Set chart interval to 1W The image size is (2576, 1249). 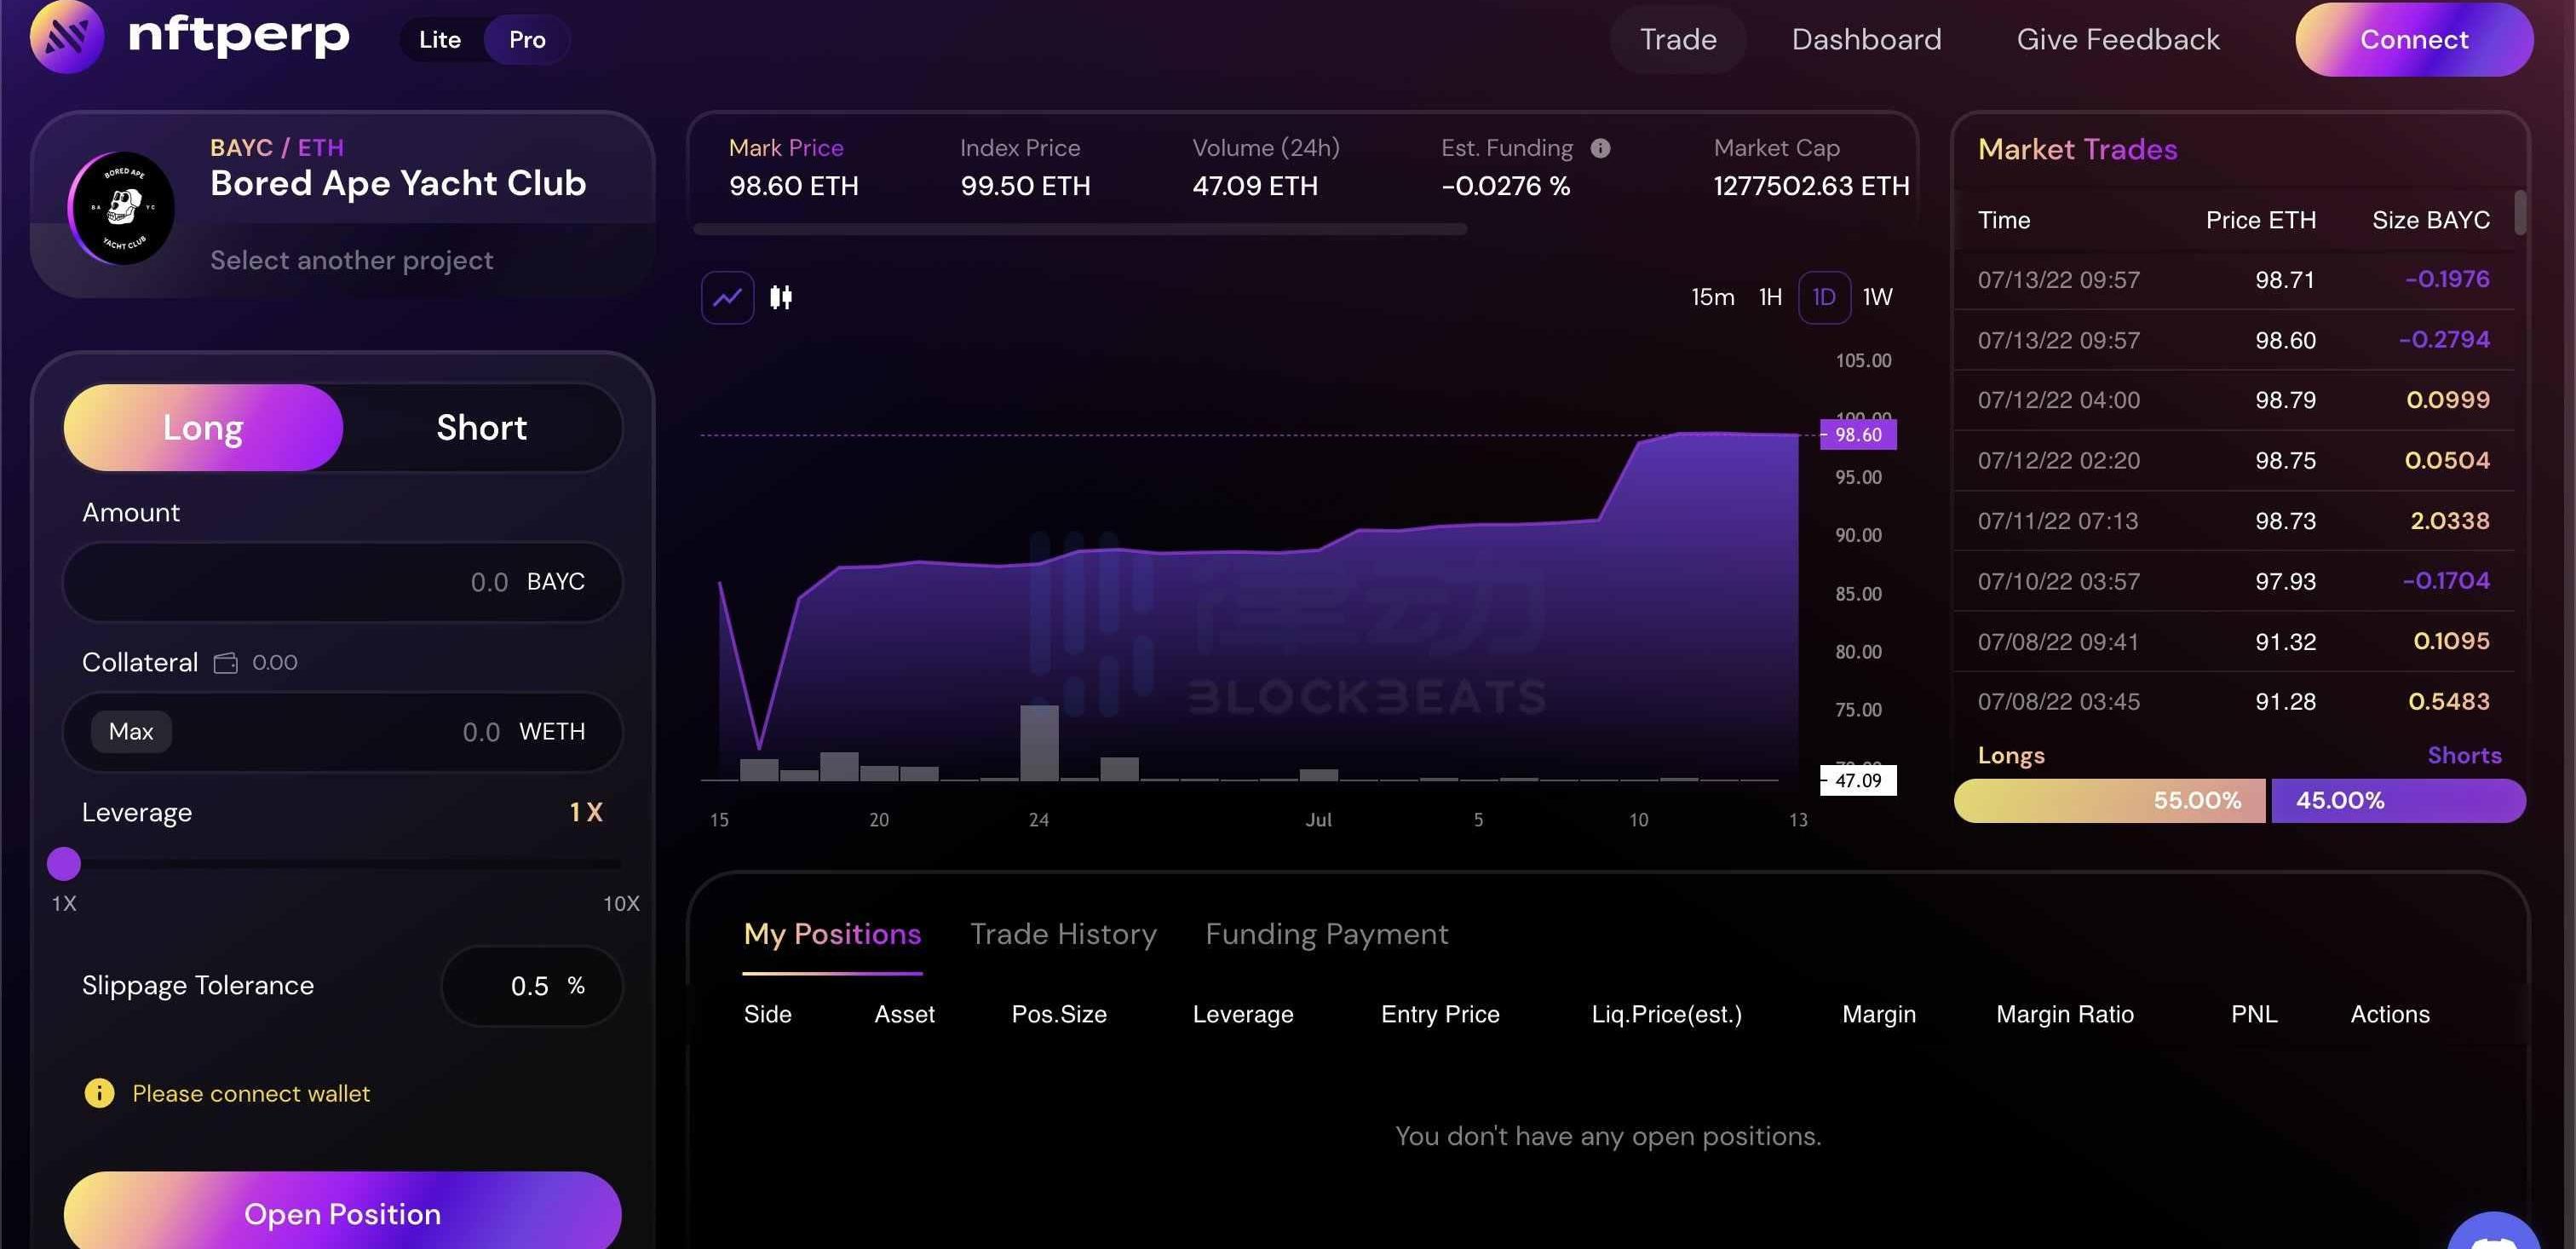point(1877,297)
